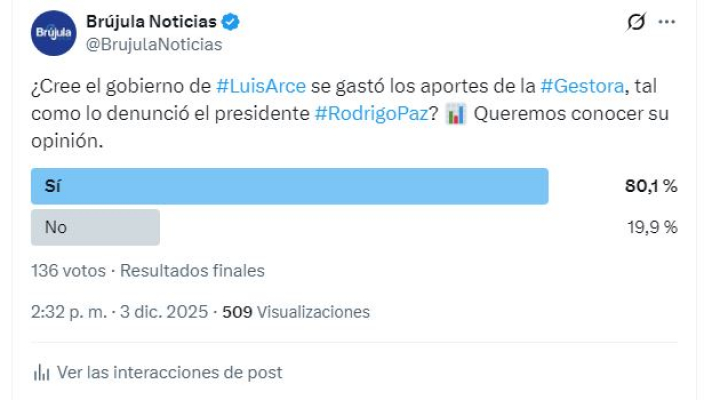
Task: Click the bar chart emoji in the post
Action: tap(455, 114)
